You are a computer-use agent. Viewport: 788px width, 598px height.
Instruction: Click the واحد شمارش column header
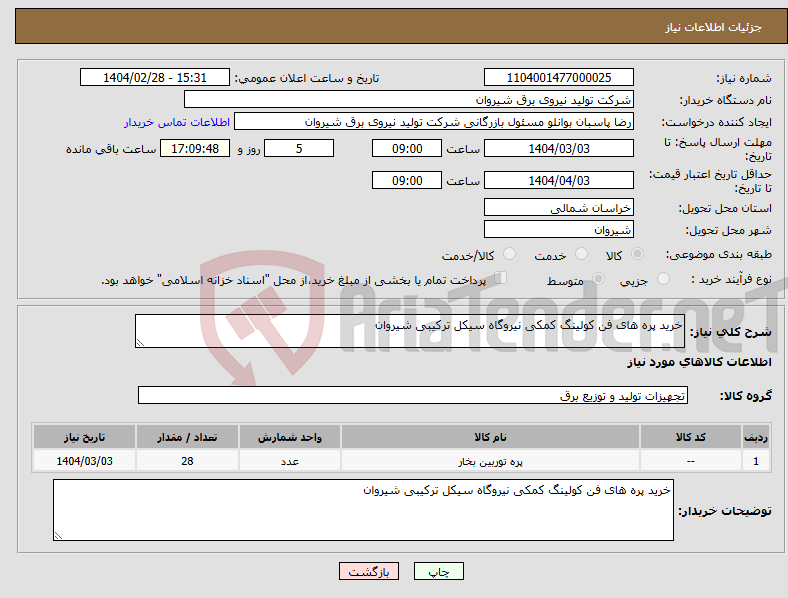(x=289, y=437)
